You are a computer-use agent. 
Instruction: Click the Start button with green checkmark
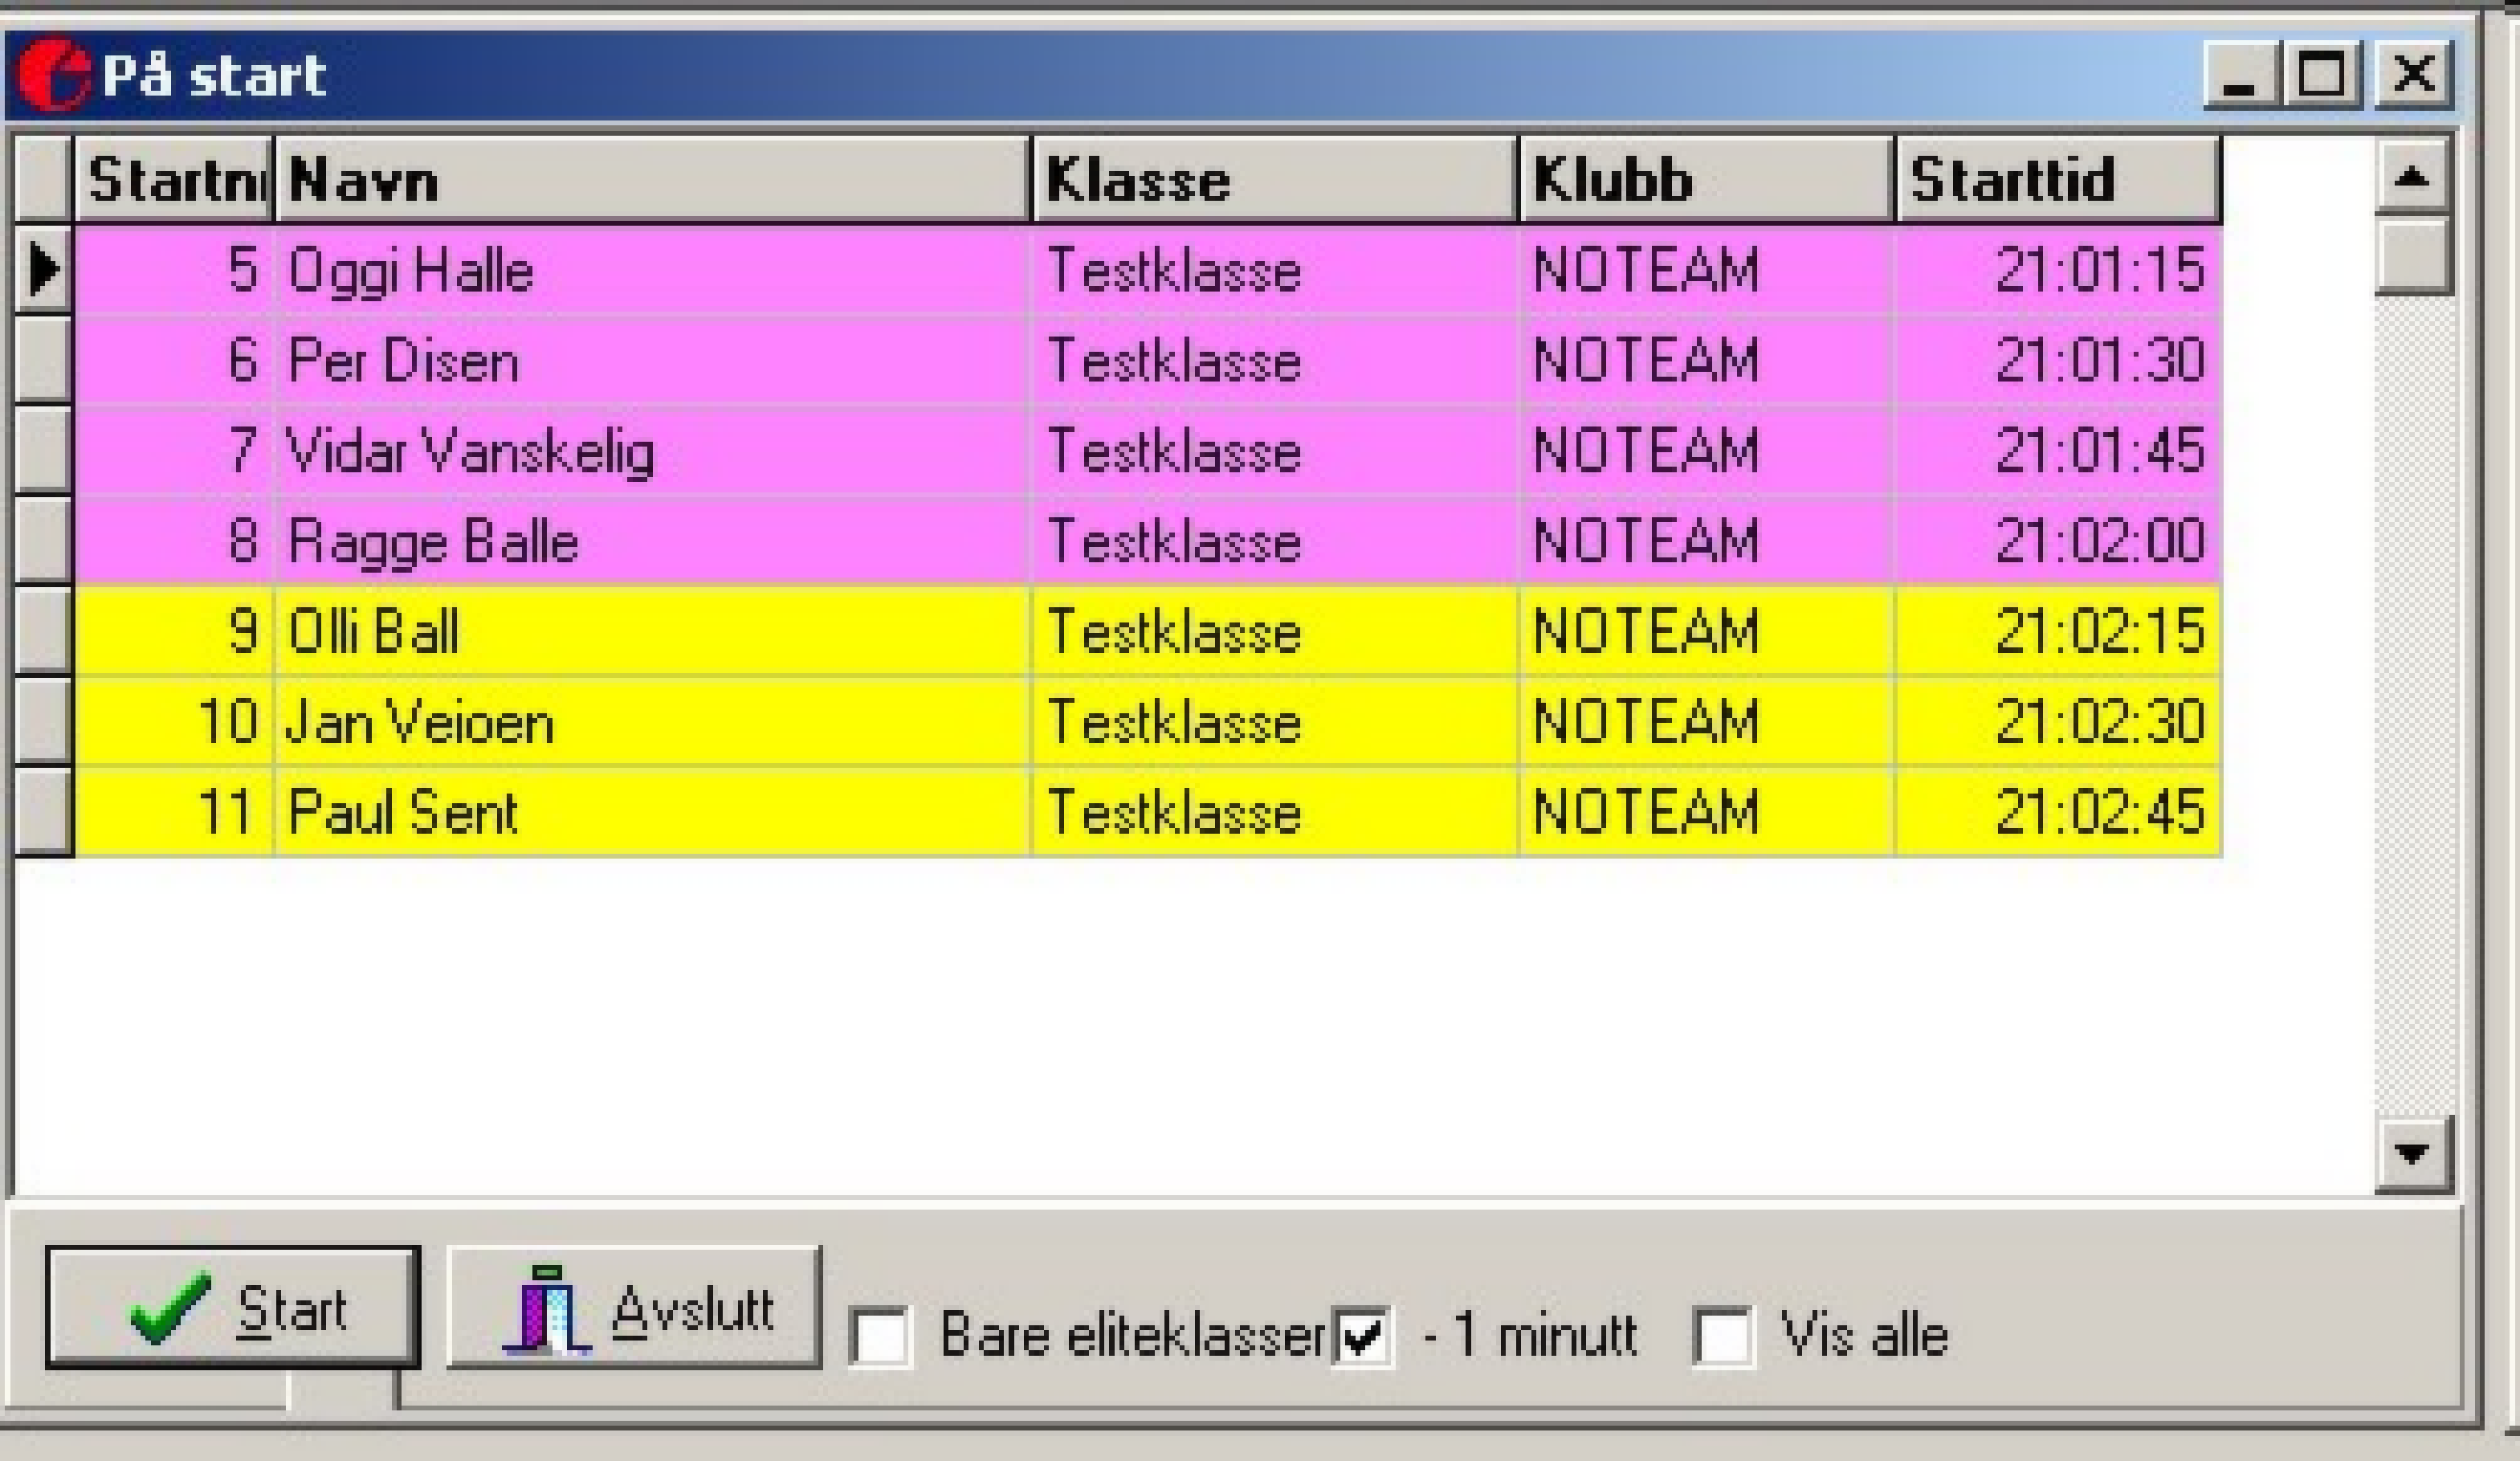point(232,1307)
